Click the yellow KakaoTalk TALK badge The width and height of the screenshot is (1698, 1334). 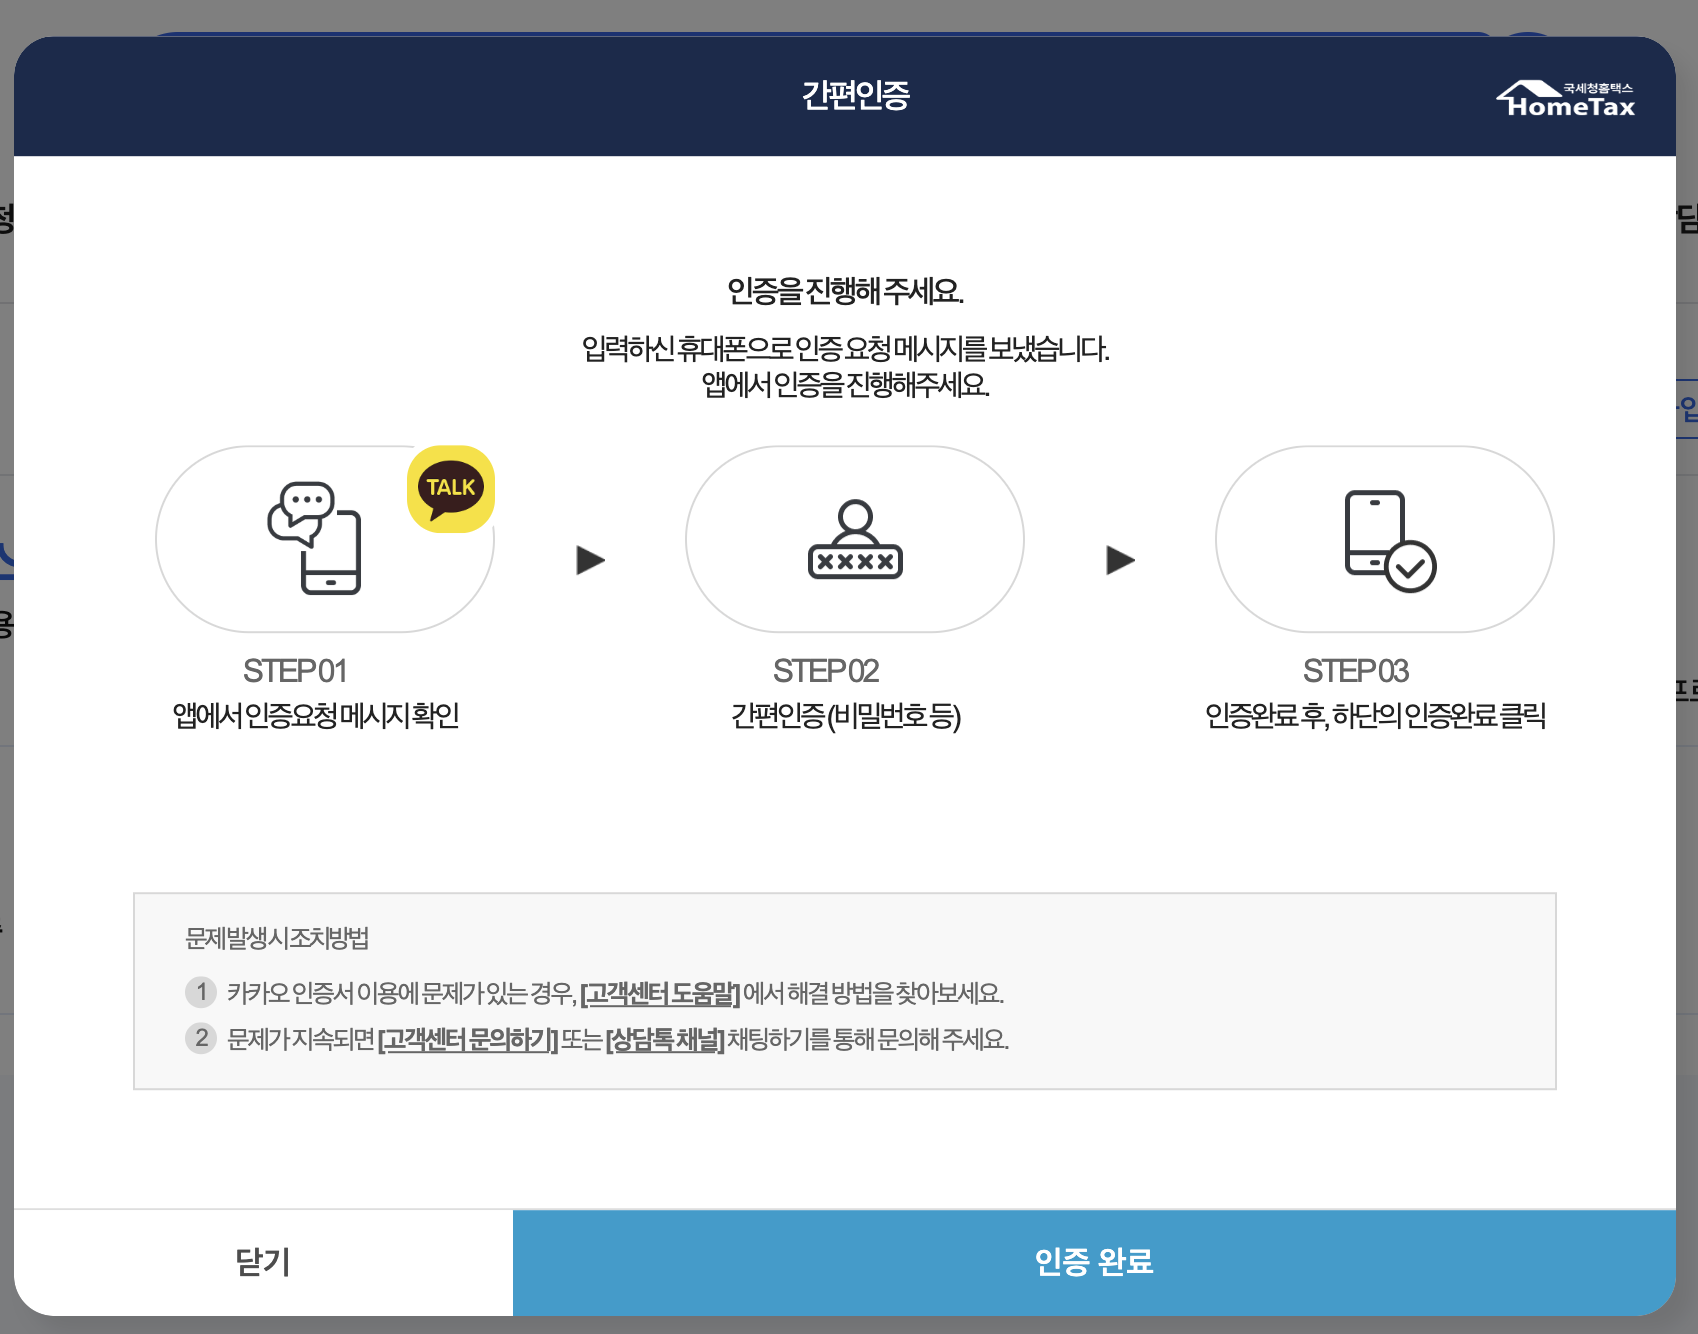pos(450,488)
